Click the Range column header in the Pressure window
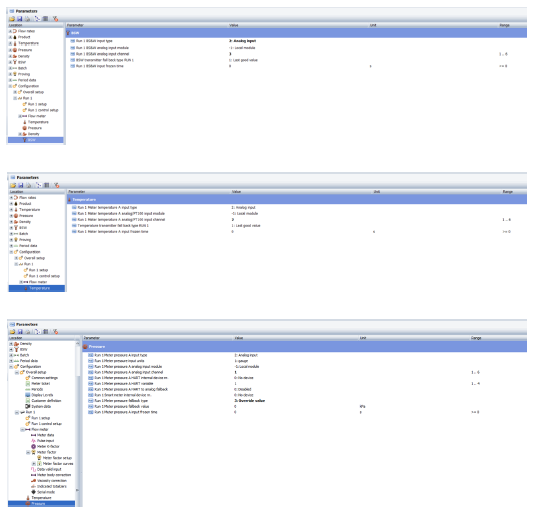 pyautogui.click(x=476, y=338)
